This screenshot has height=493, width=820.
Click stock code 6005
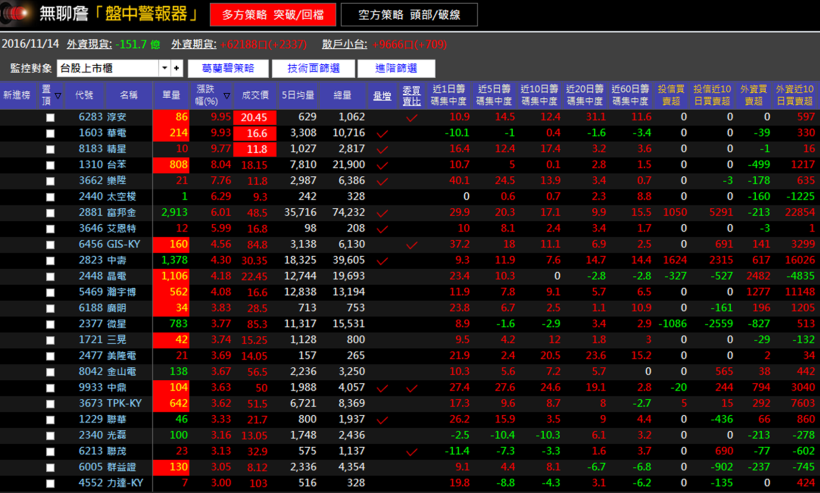pyautogui.click(x=91, y=467)
